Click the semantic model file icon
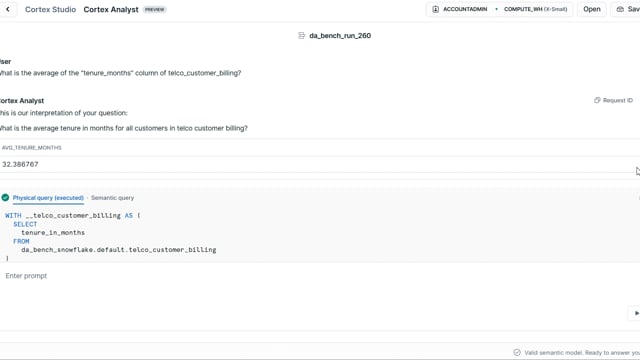 (302, 36)
